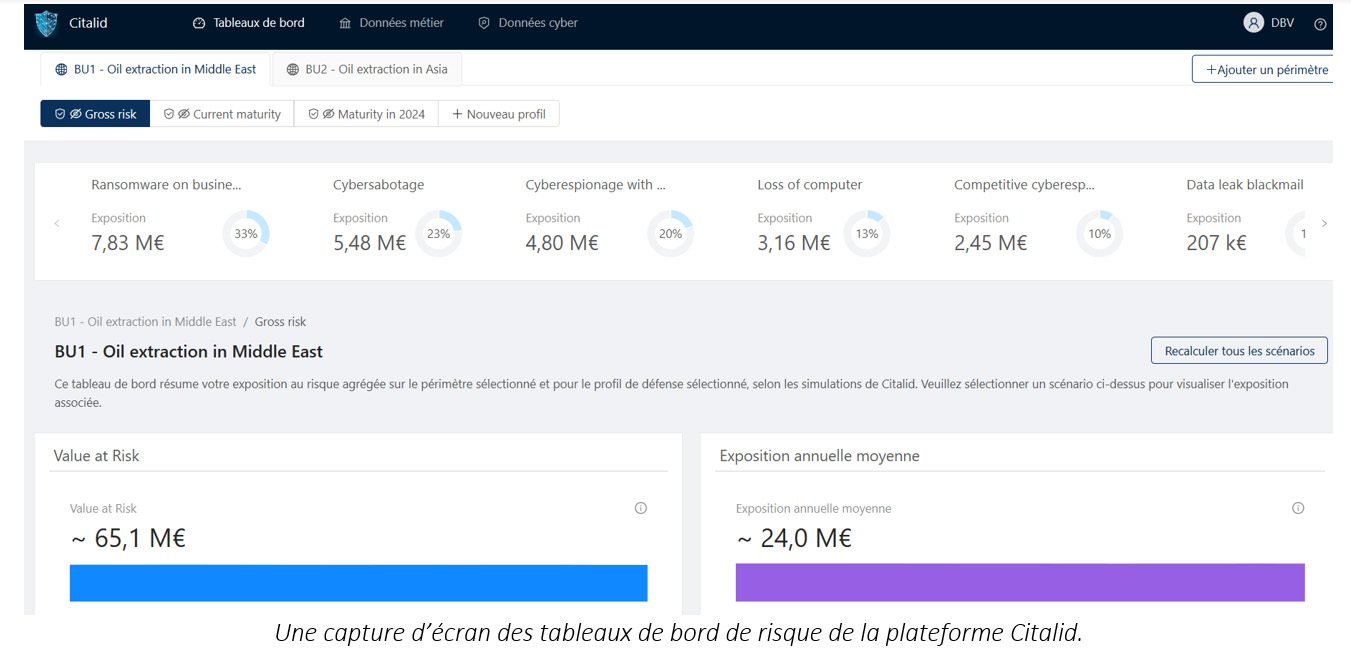Click Recalculer tous les scénarios button
The width and height of the screenshot is (1351, 655).
click(1239, 351)
